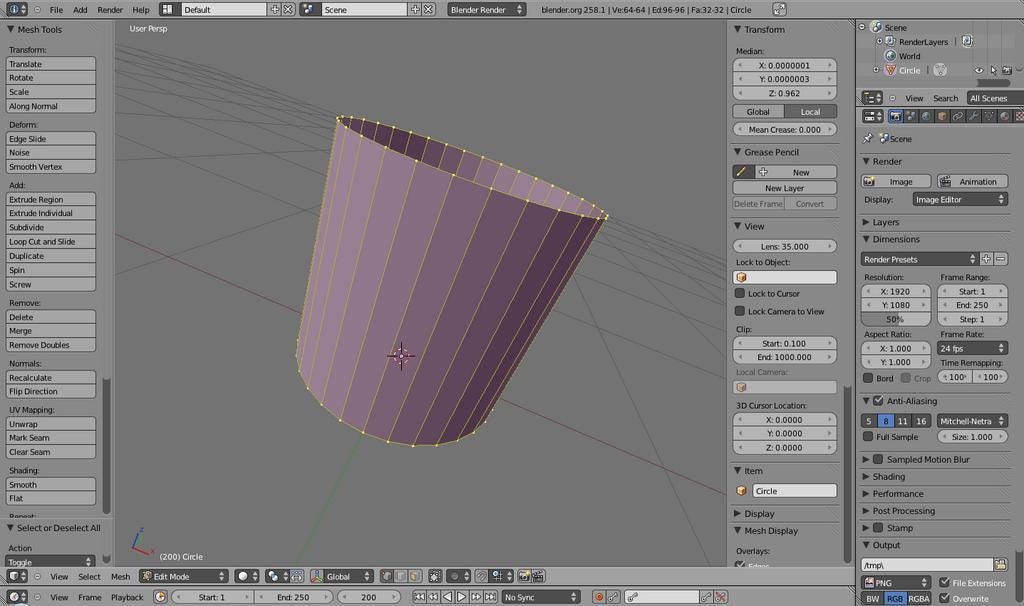Uncheck the File Extensions checkbox
Screen dimensions: 1024x606
pos(944,582)
